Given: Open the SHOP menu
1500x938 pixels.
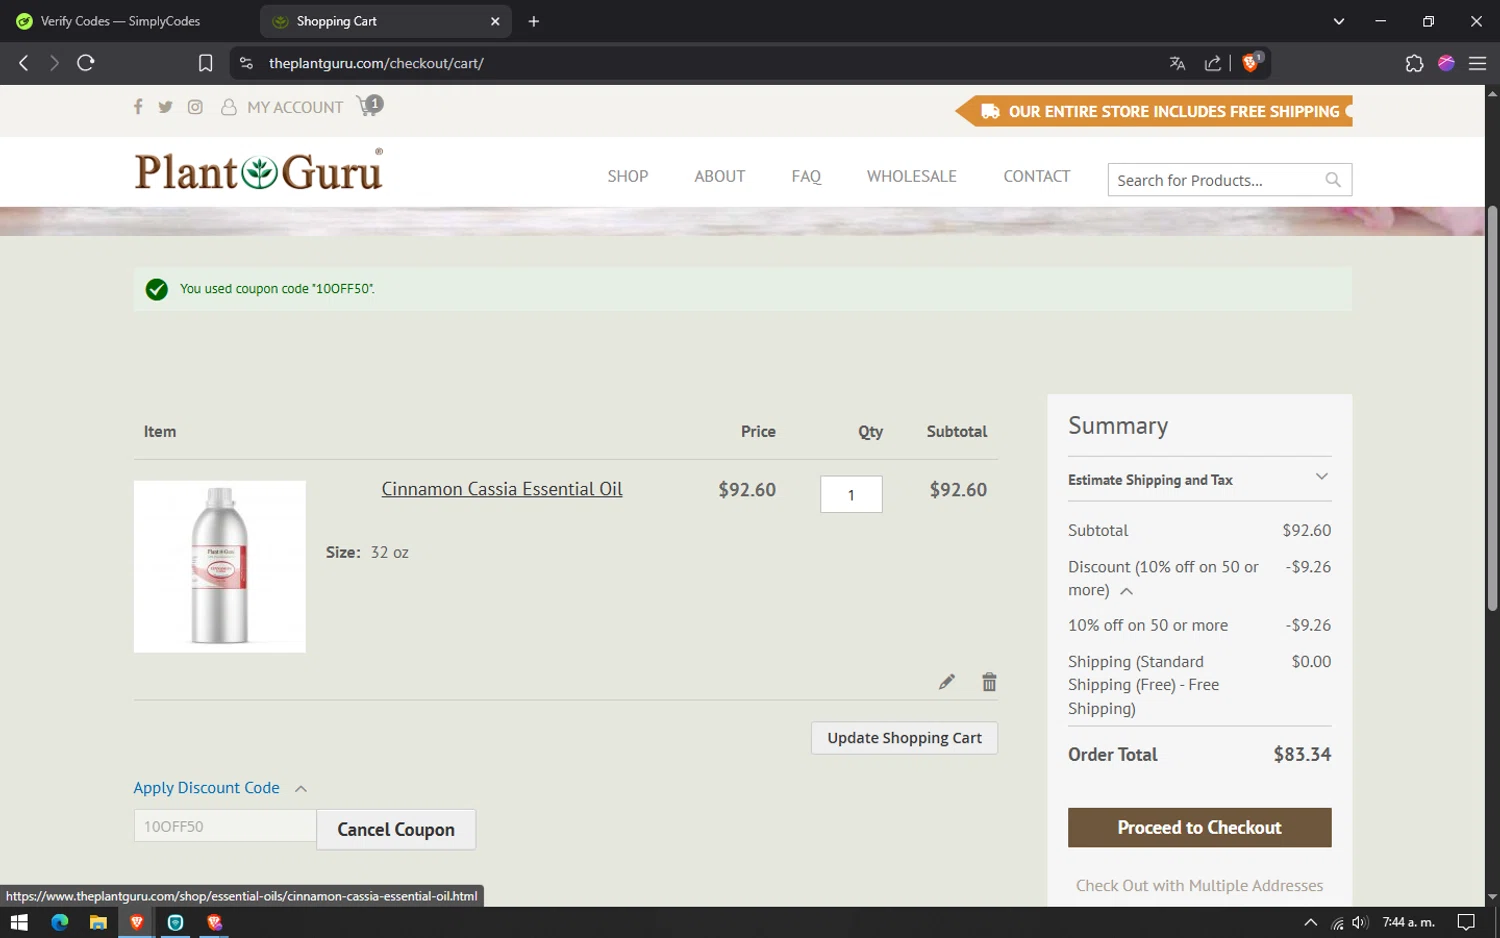Looking at the screenshot, I should (x=628, y=176).
